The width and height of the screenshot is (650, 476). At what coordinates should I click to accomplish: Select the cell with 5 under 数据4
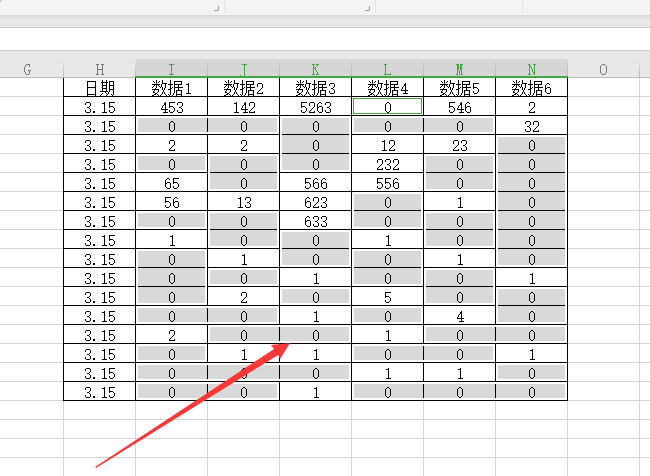387,297
